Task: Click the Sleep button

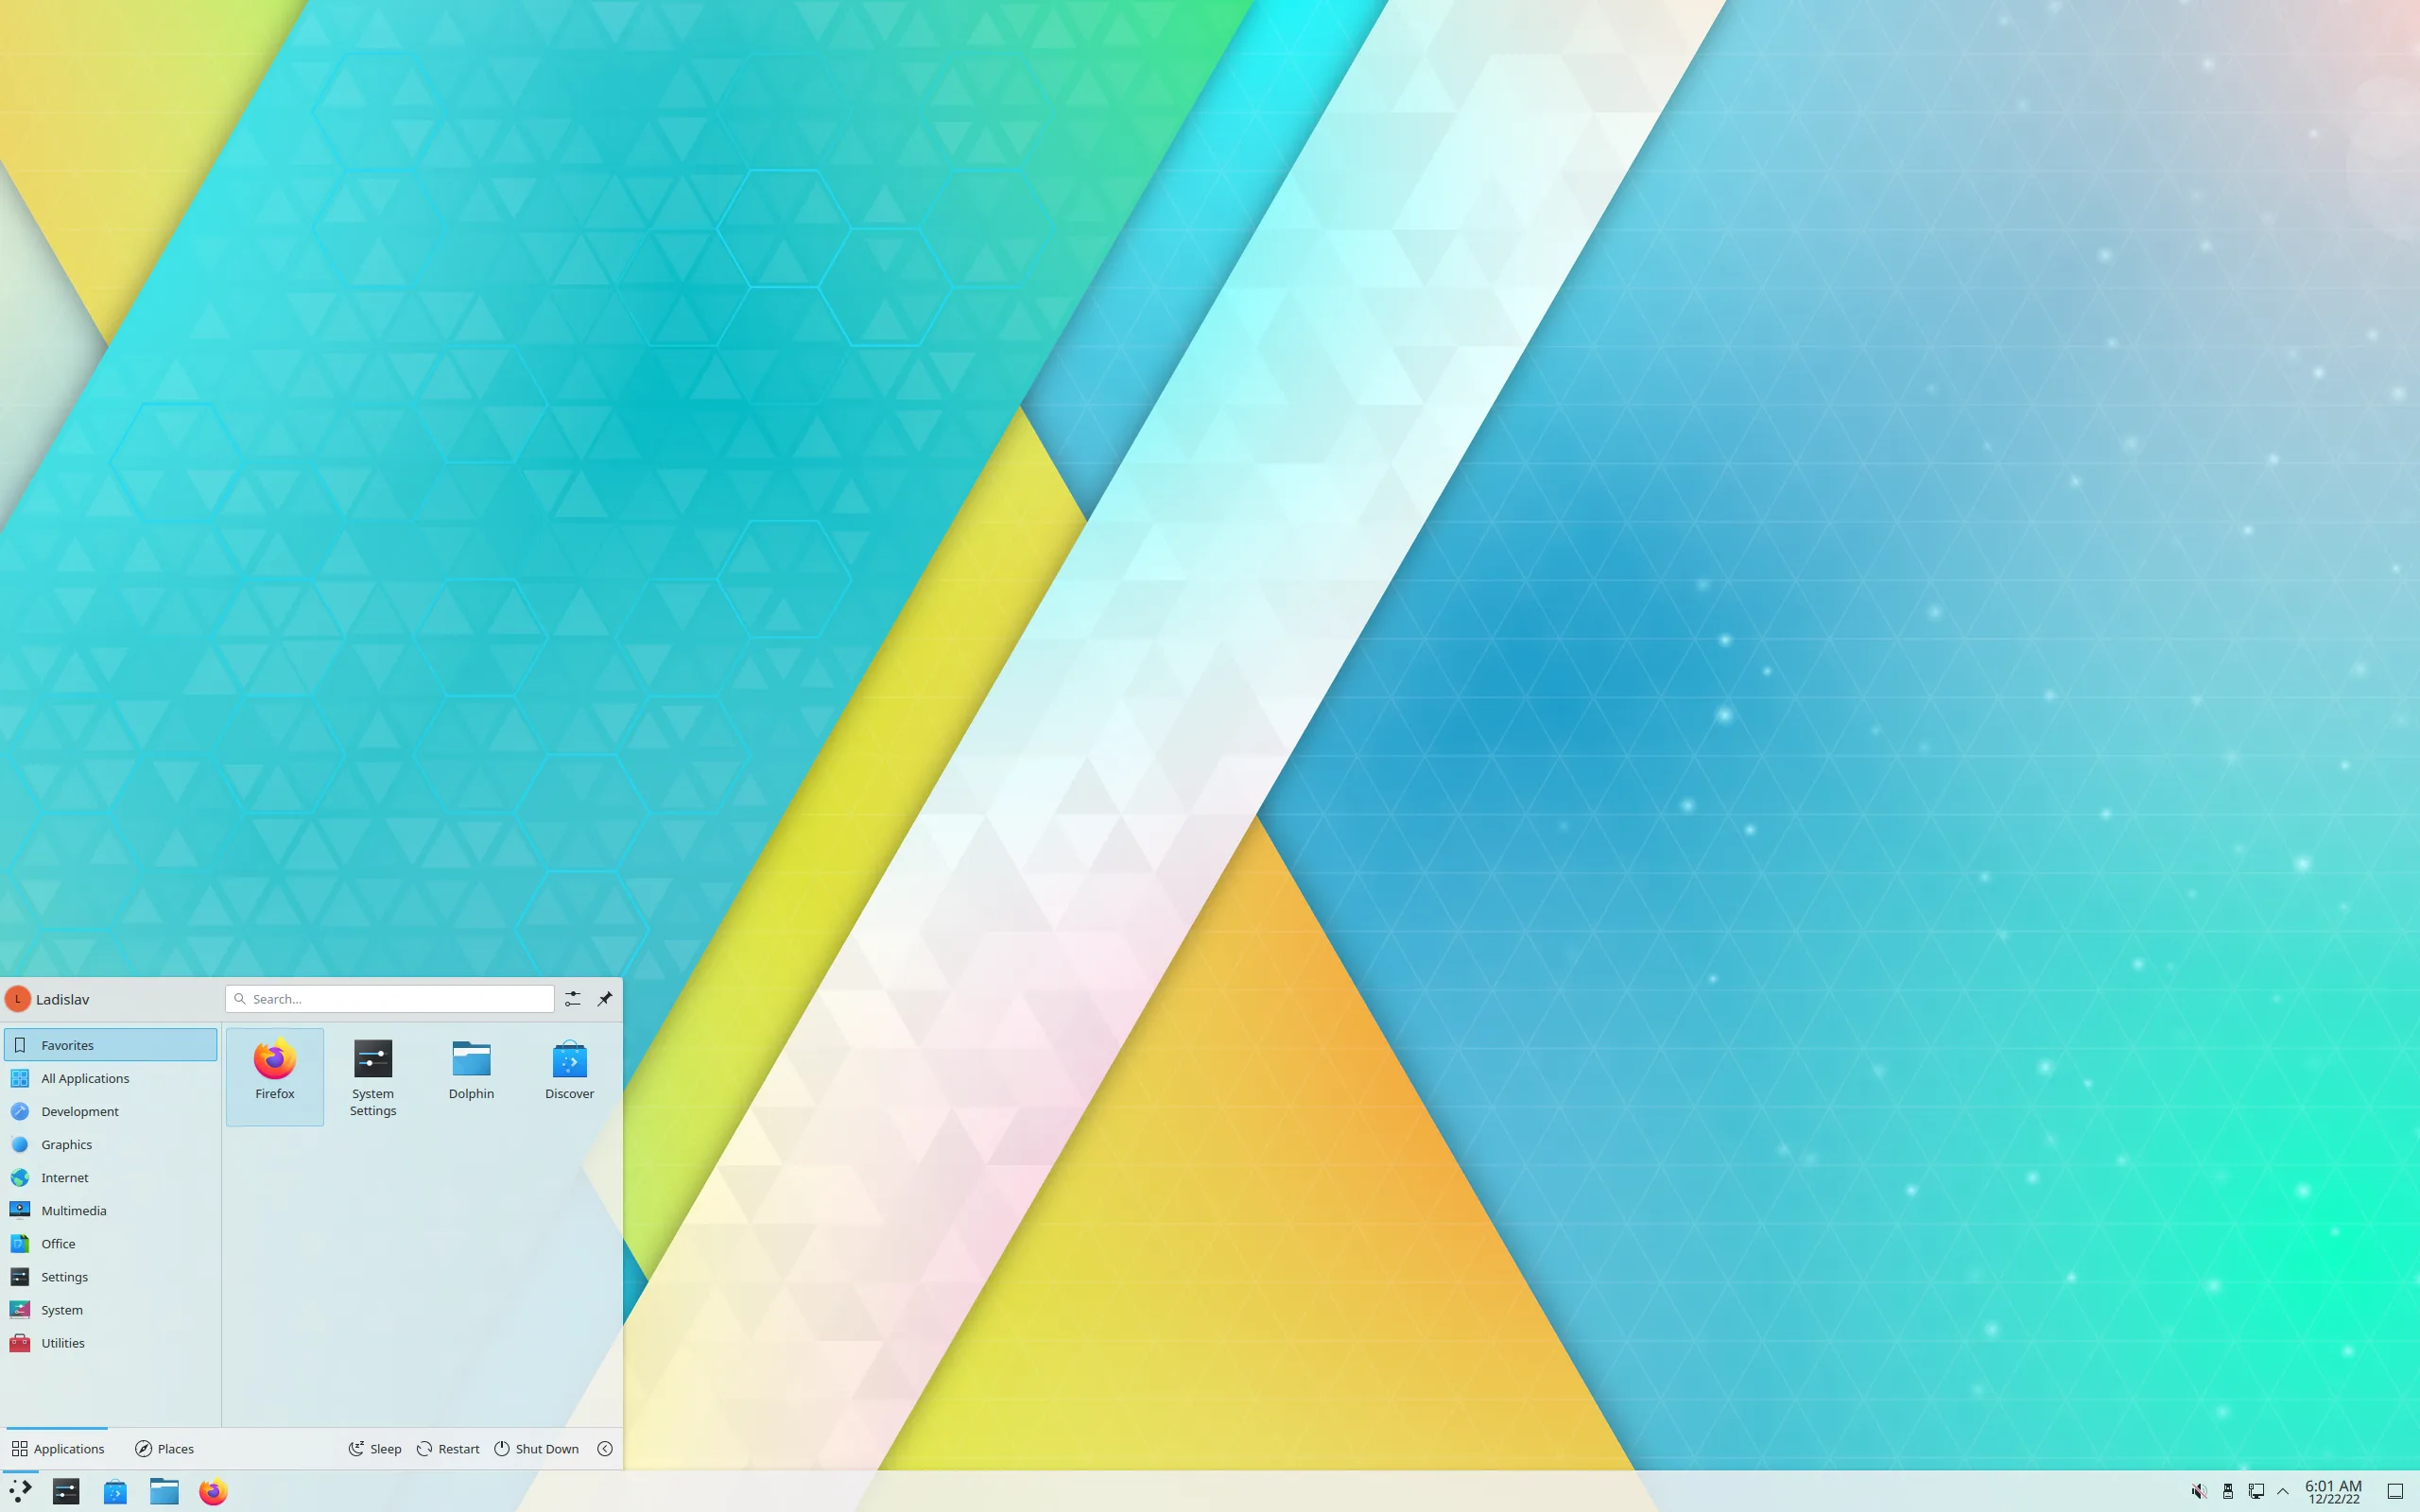Action: click(374, 1448)
